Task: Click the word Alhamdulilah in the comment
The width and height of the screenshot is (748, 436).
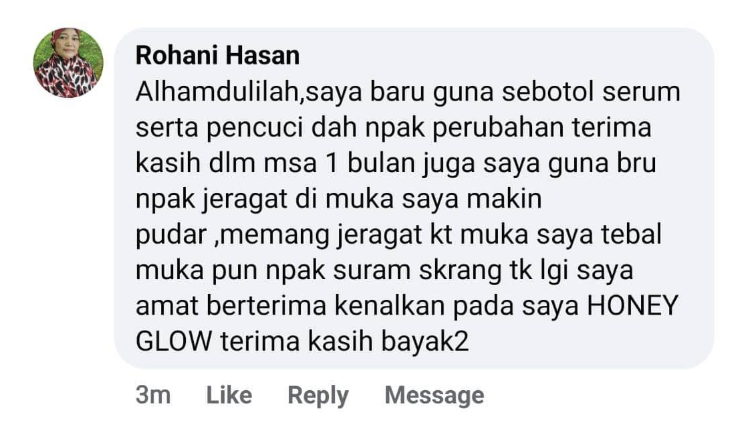Action: click(218, 92)
